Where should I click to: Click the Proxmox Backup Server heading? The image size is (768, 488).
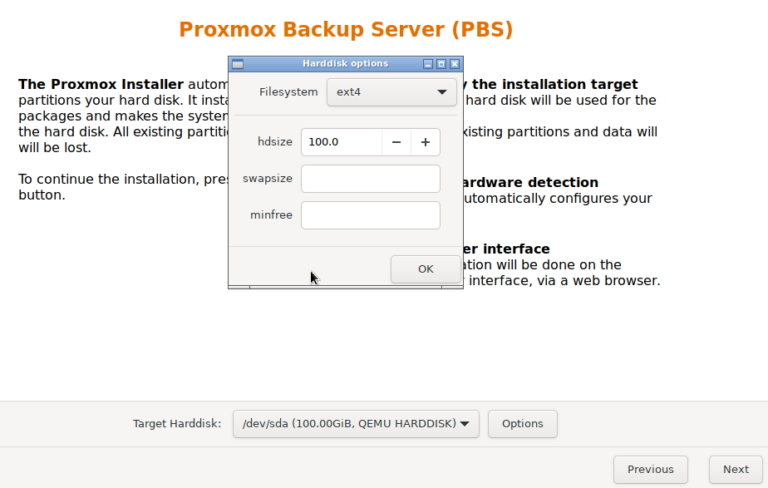click(x=346, y=29)
